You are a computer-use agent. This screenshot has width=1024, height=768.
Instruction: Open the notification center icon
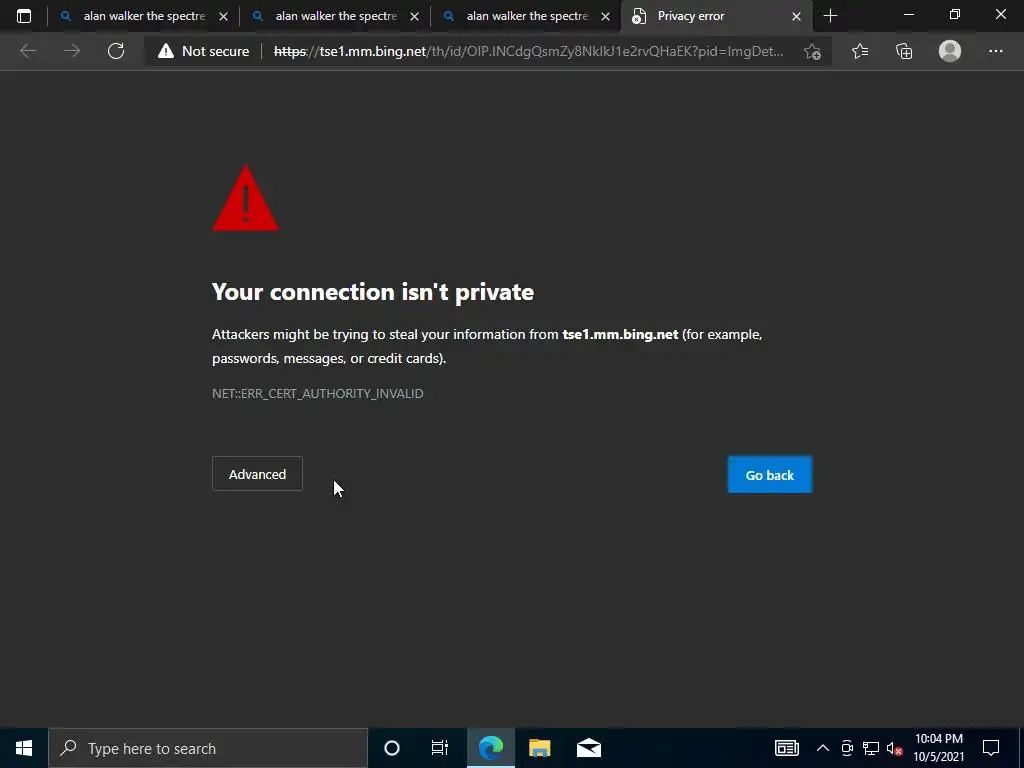(991, 748)
